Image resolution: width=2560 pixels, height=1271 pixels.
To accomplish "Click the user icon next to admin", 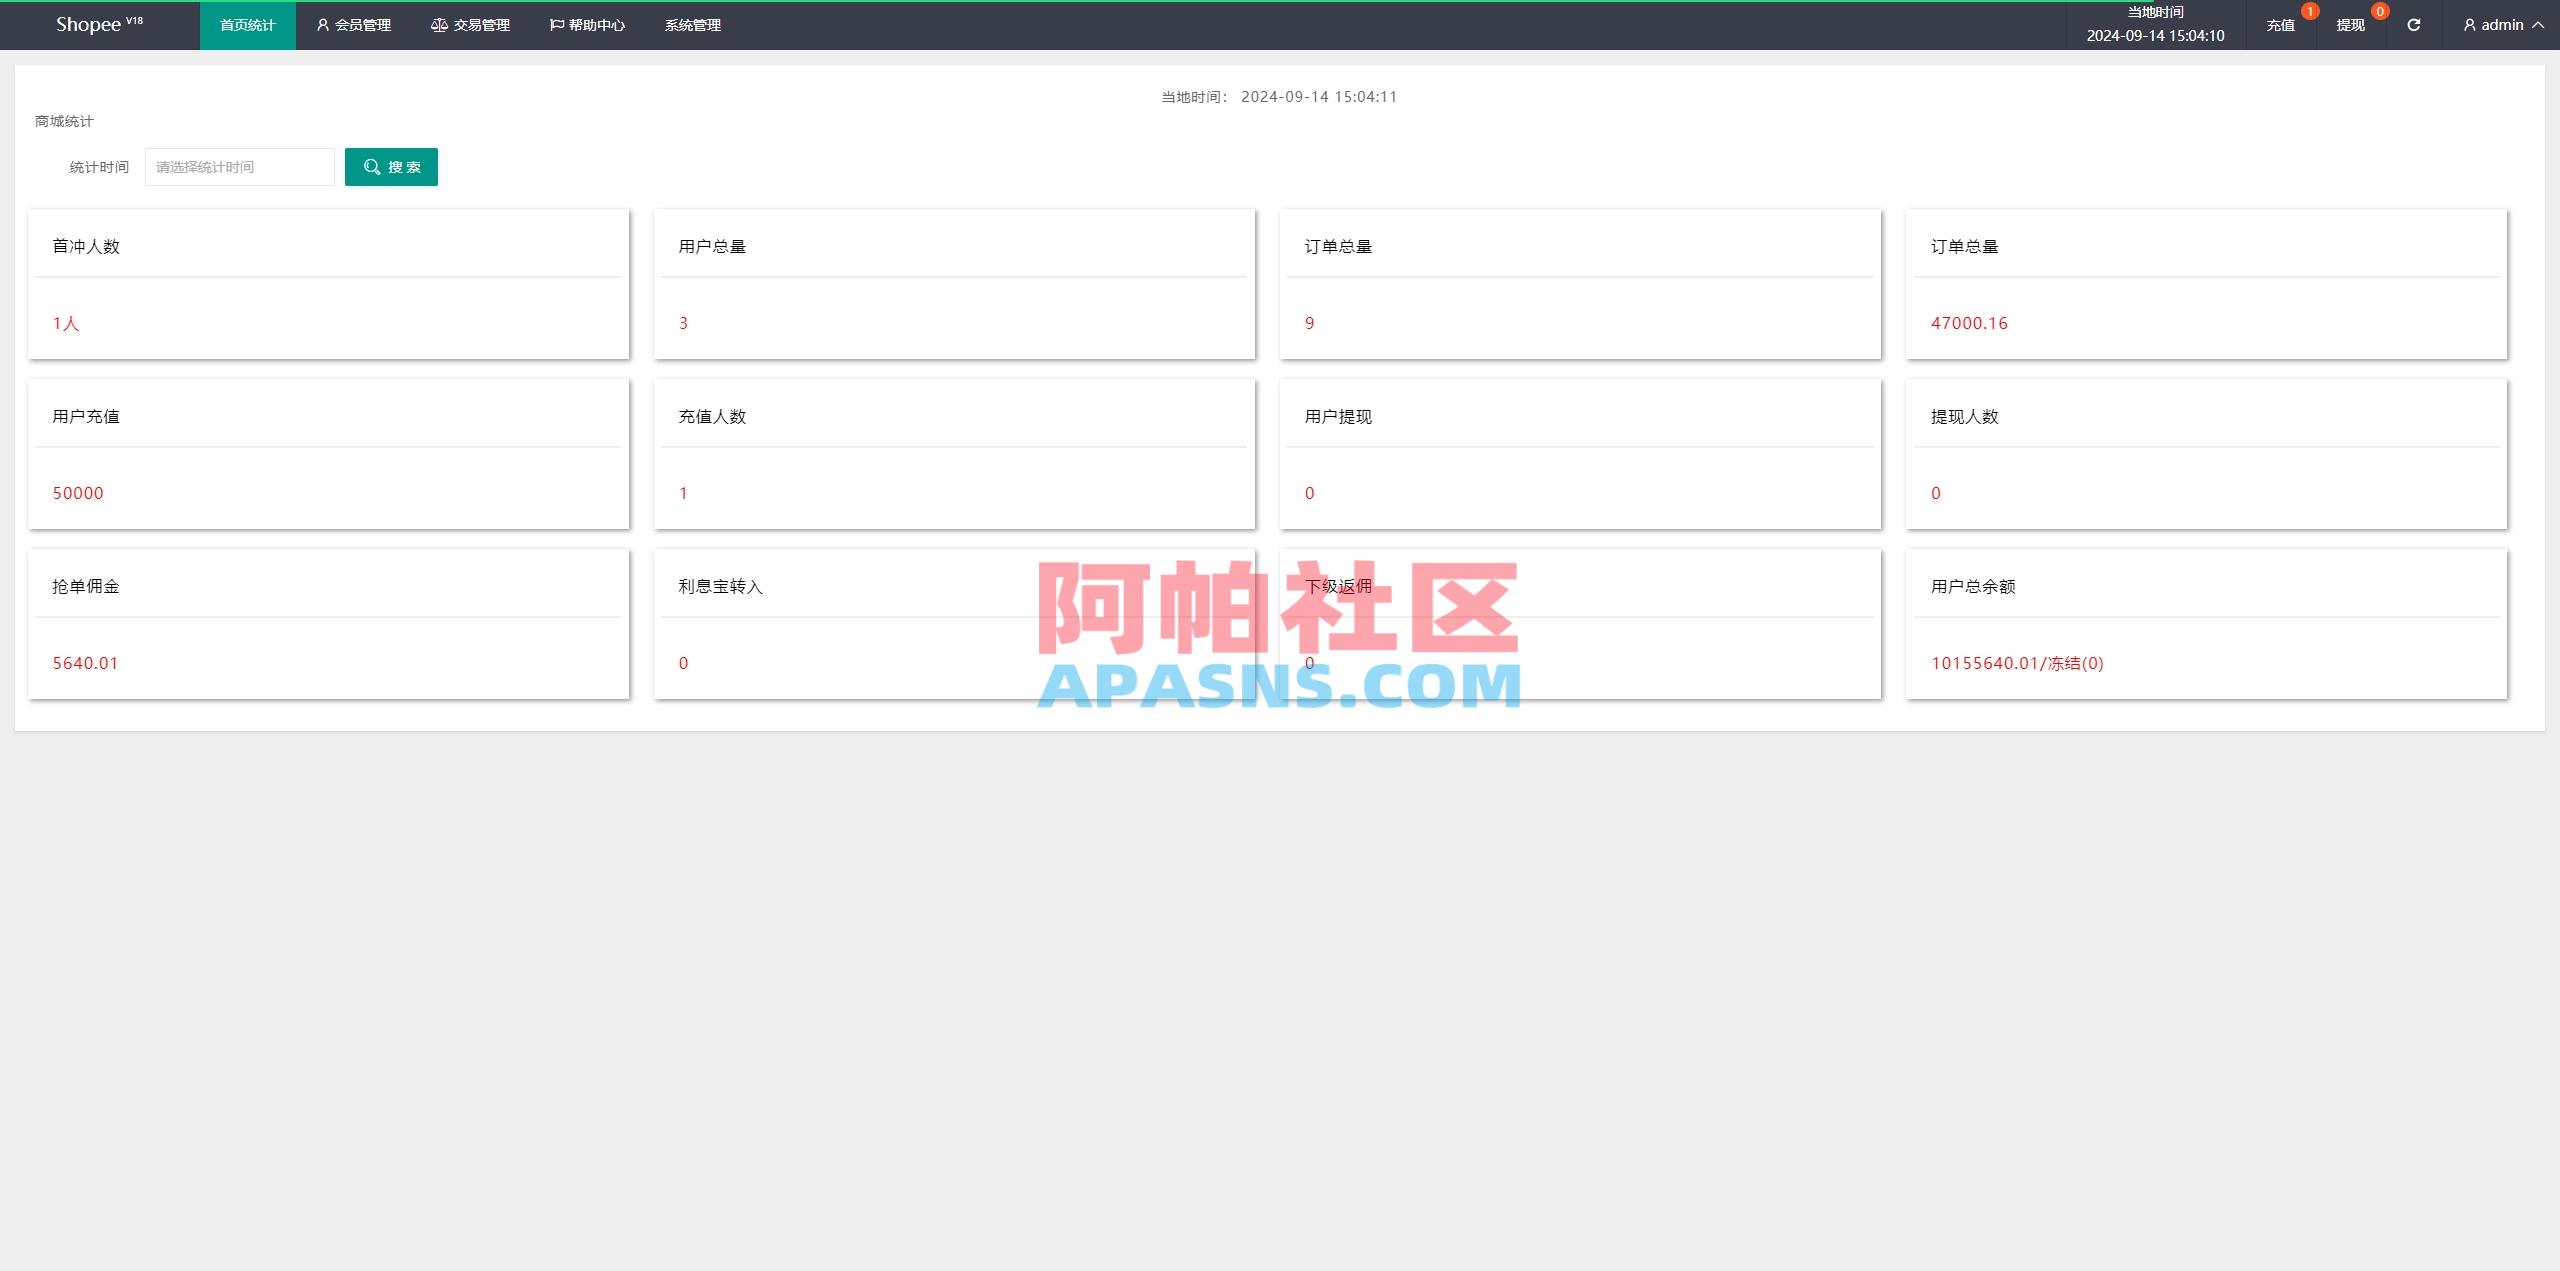I will coord(2468,25).
